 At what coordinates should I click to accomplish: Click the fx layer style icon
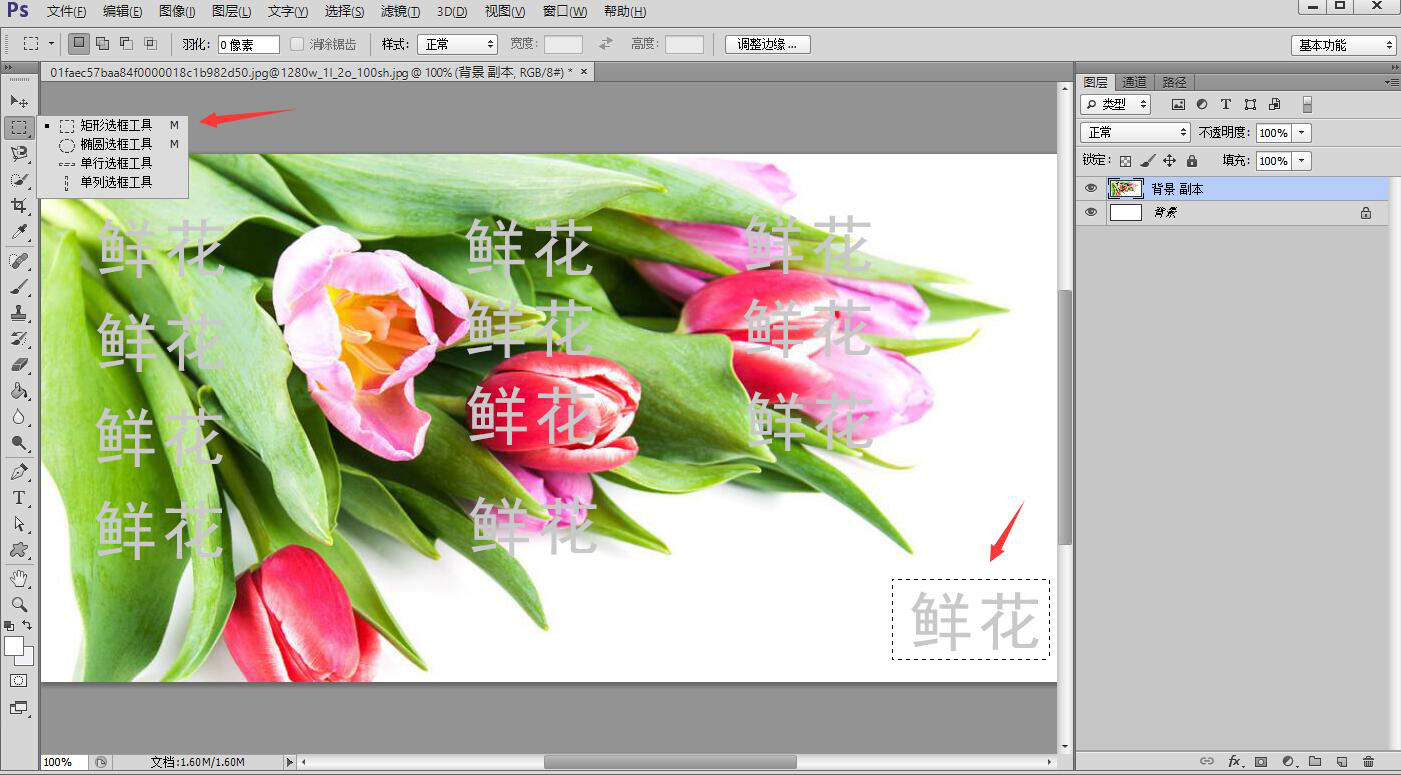point(1235,762)
